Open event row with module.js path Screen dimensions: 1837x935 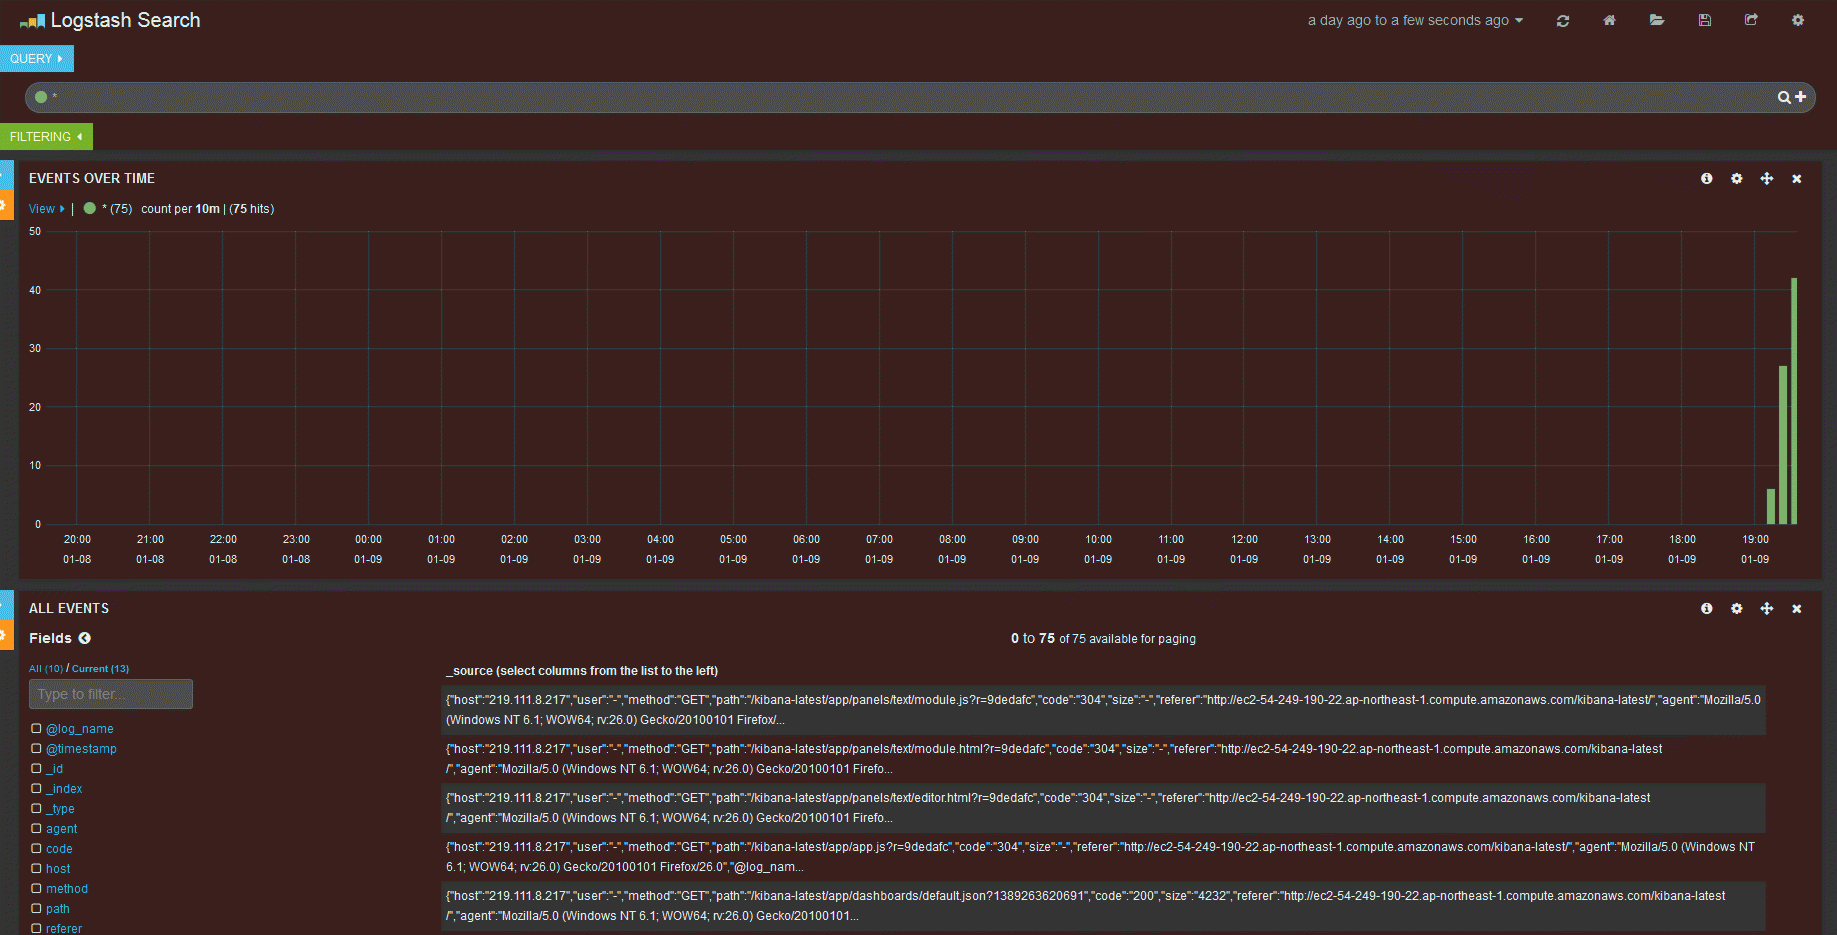point(1103,710)
